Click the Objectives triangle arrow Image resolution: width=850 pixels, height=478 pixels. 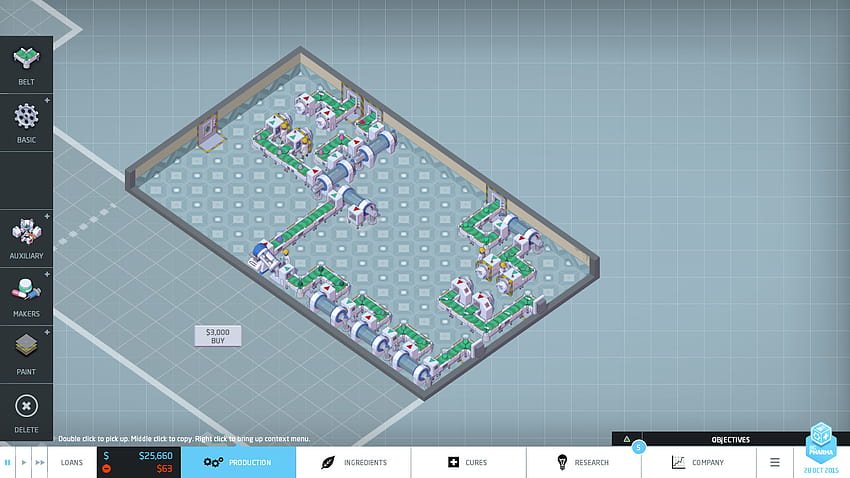(627, 439)
